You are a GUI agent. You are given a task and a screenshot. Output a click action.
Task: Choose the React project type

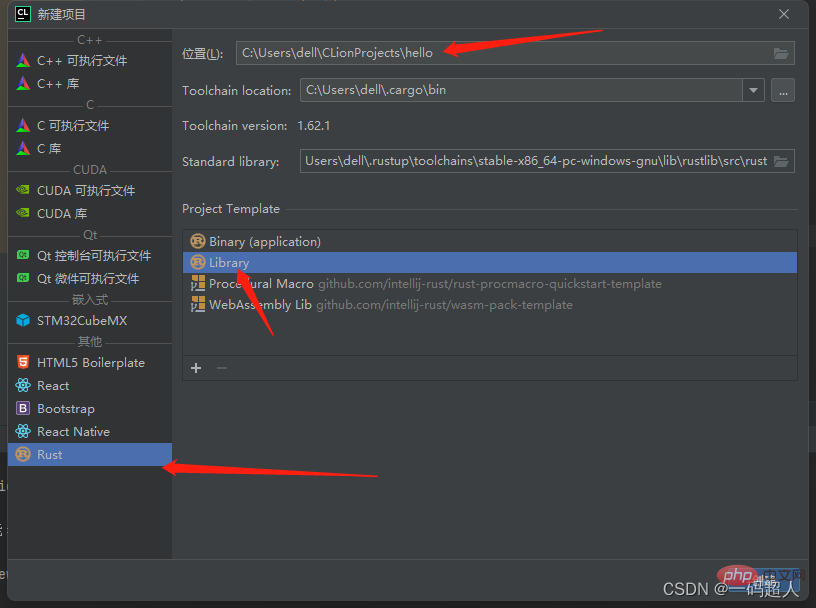(x=90, y=386)
